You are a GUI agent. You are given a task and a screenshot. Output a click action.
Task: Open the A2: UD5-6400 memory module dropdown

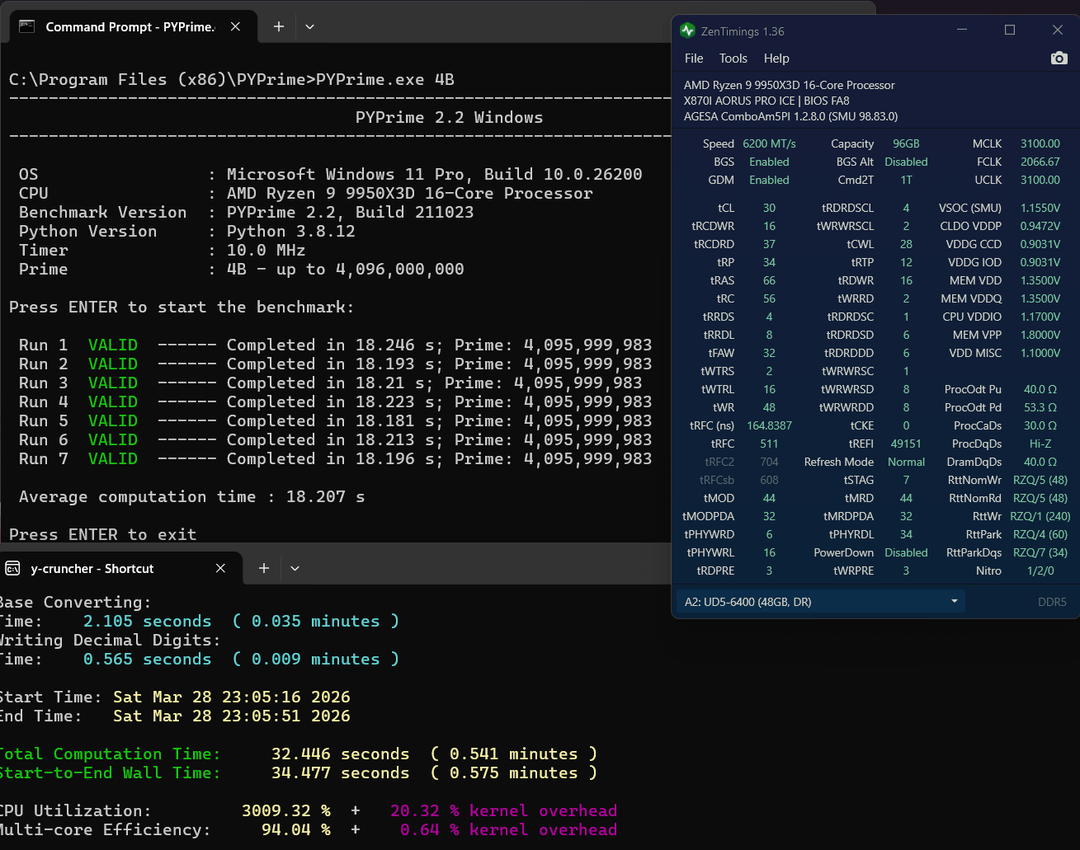pos(822,601)
